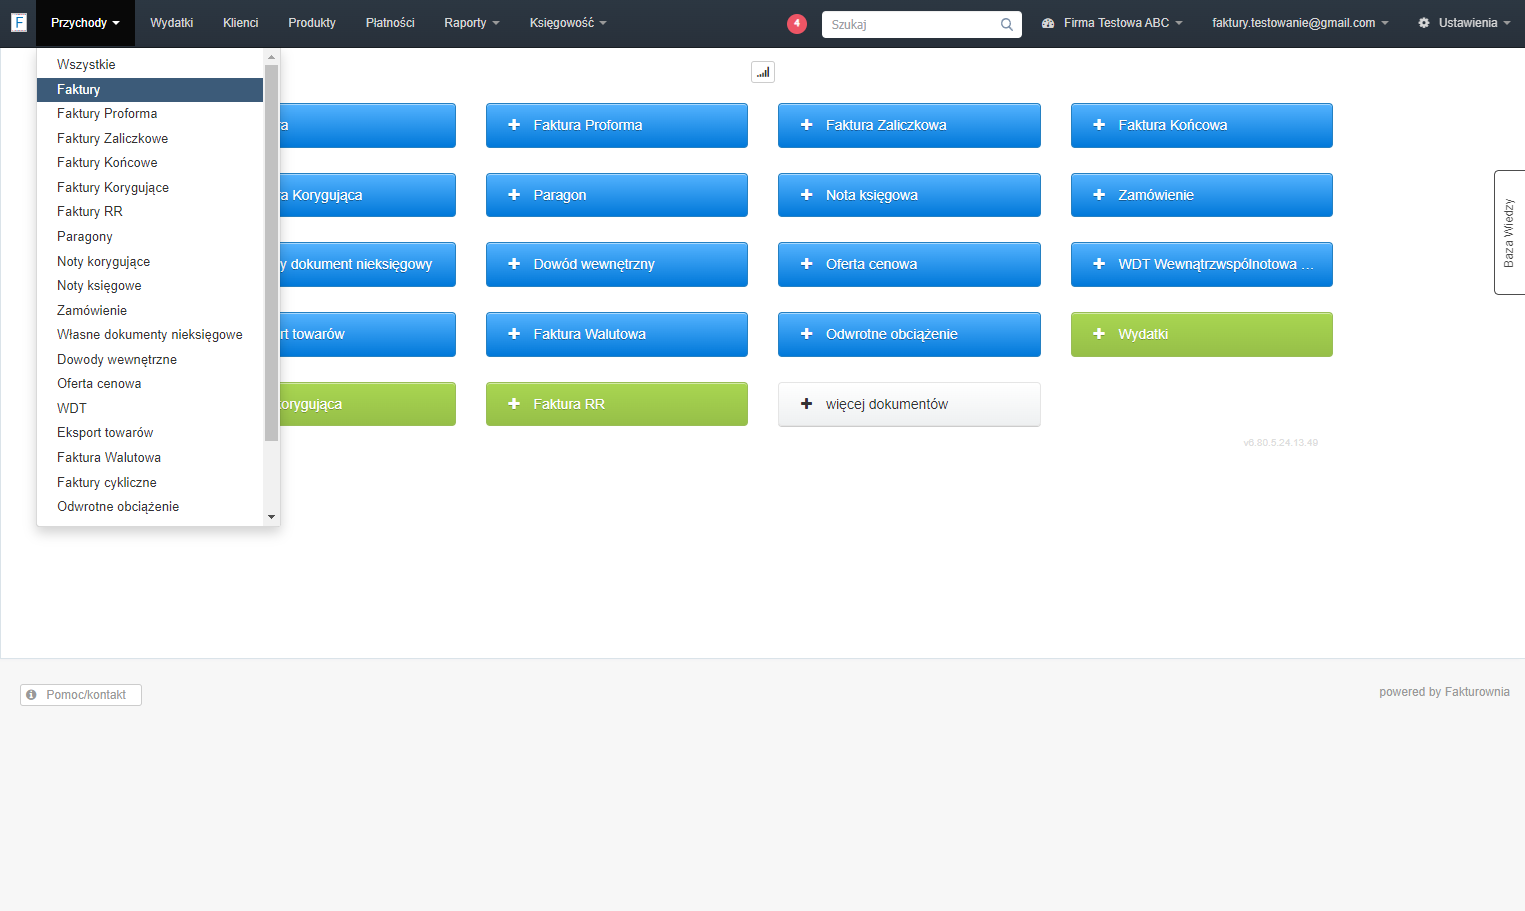
Task: Select Faktury in the dropdown list
Action: pyautogui.click(x=150, y=89)
